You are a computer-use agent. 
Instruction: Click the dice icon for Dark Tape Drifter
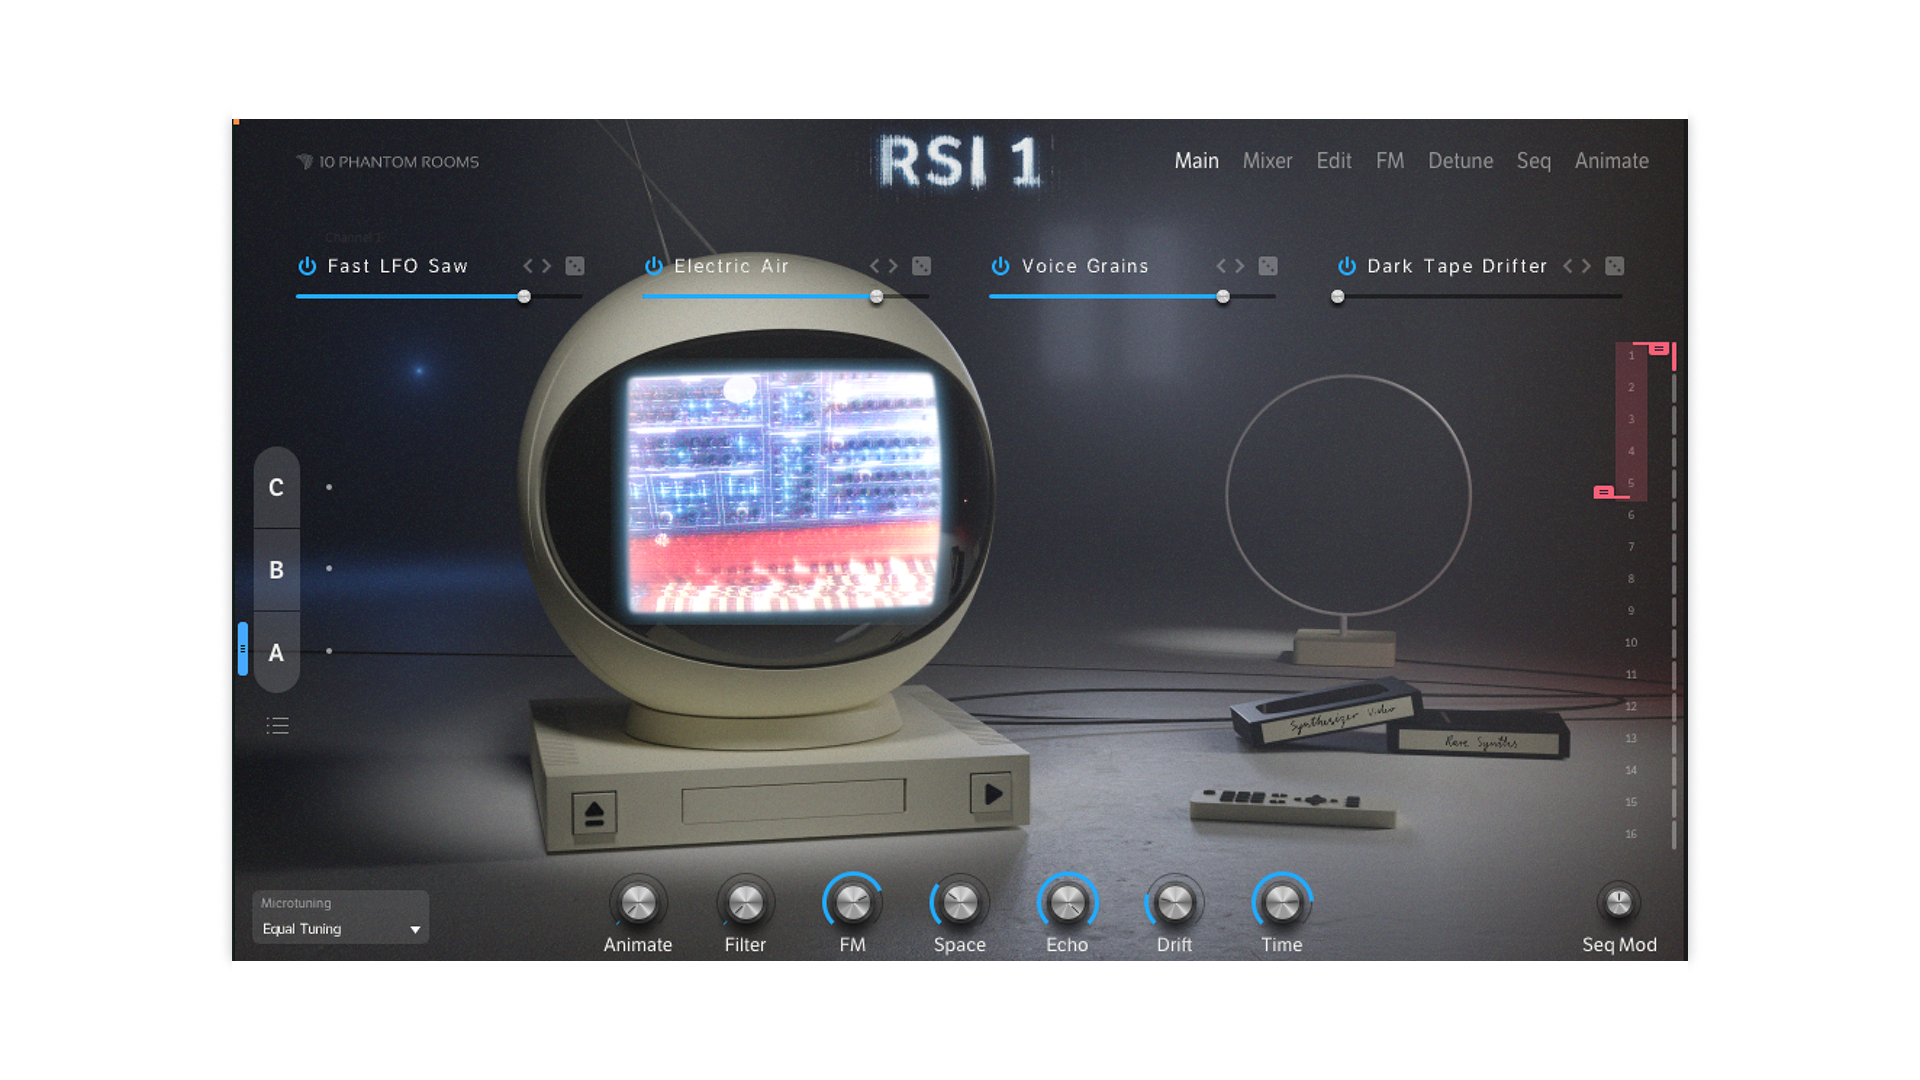click(x=1614, y=266)
